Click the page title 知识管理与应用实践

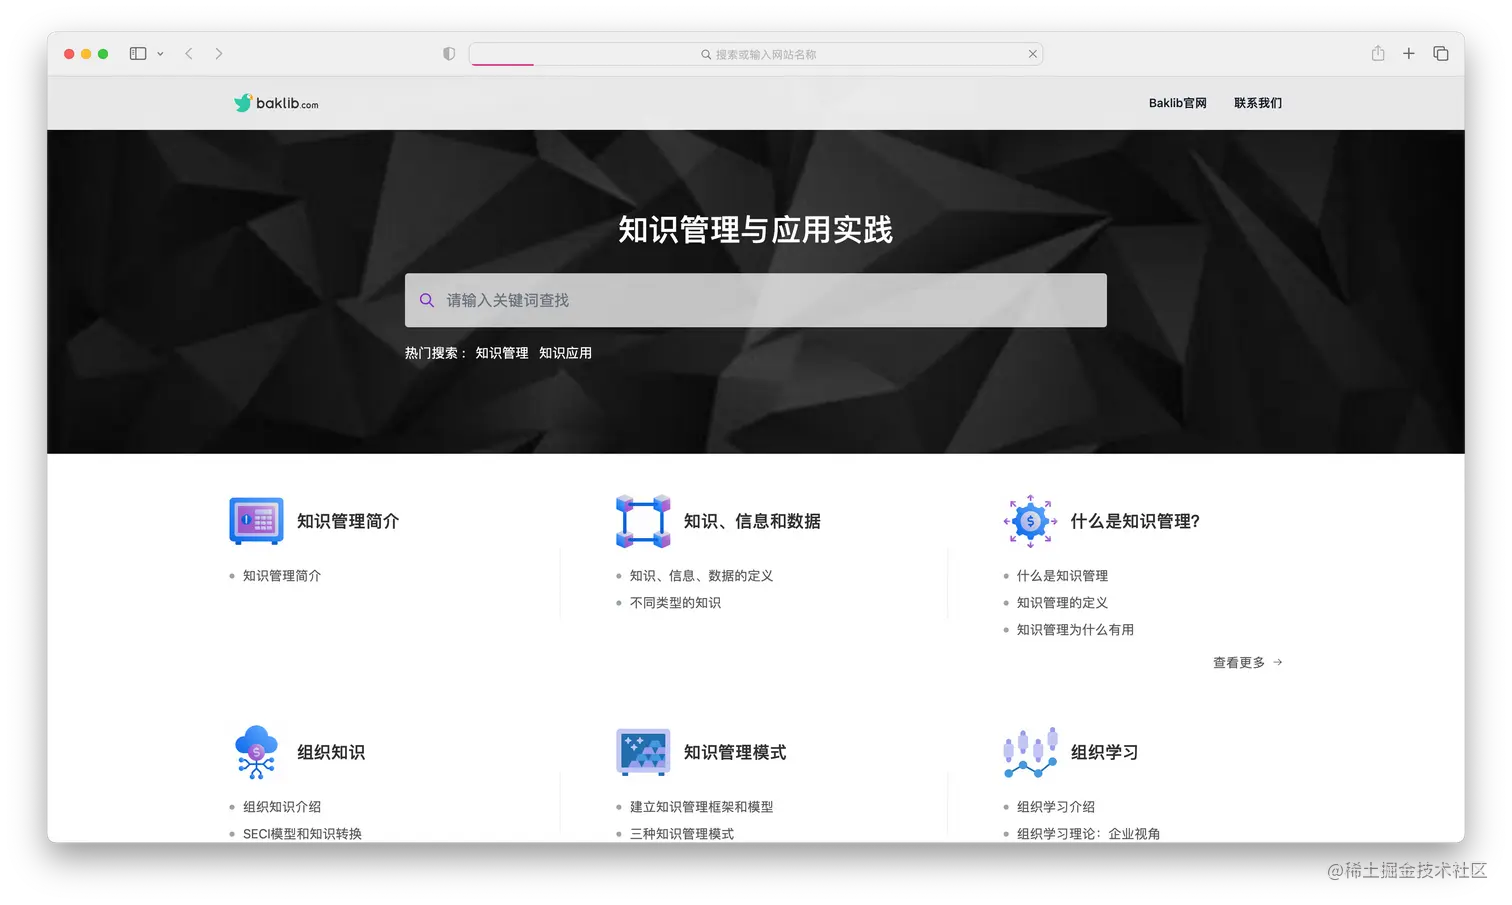755,230
